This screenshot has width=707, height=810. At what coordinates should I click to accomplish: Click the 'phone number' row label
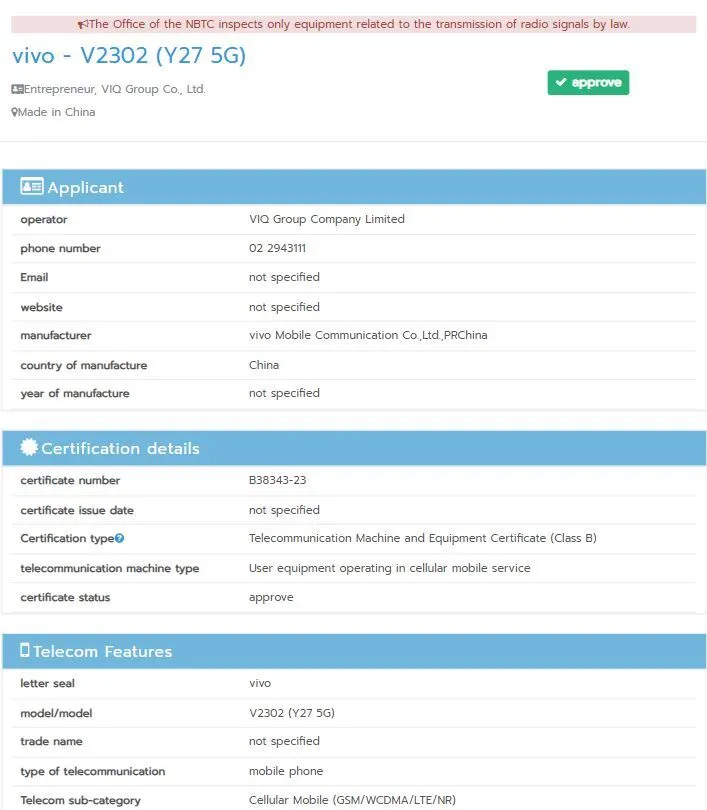[x=60, y=248]
